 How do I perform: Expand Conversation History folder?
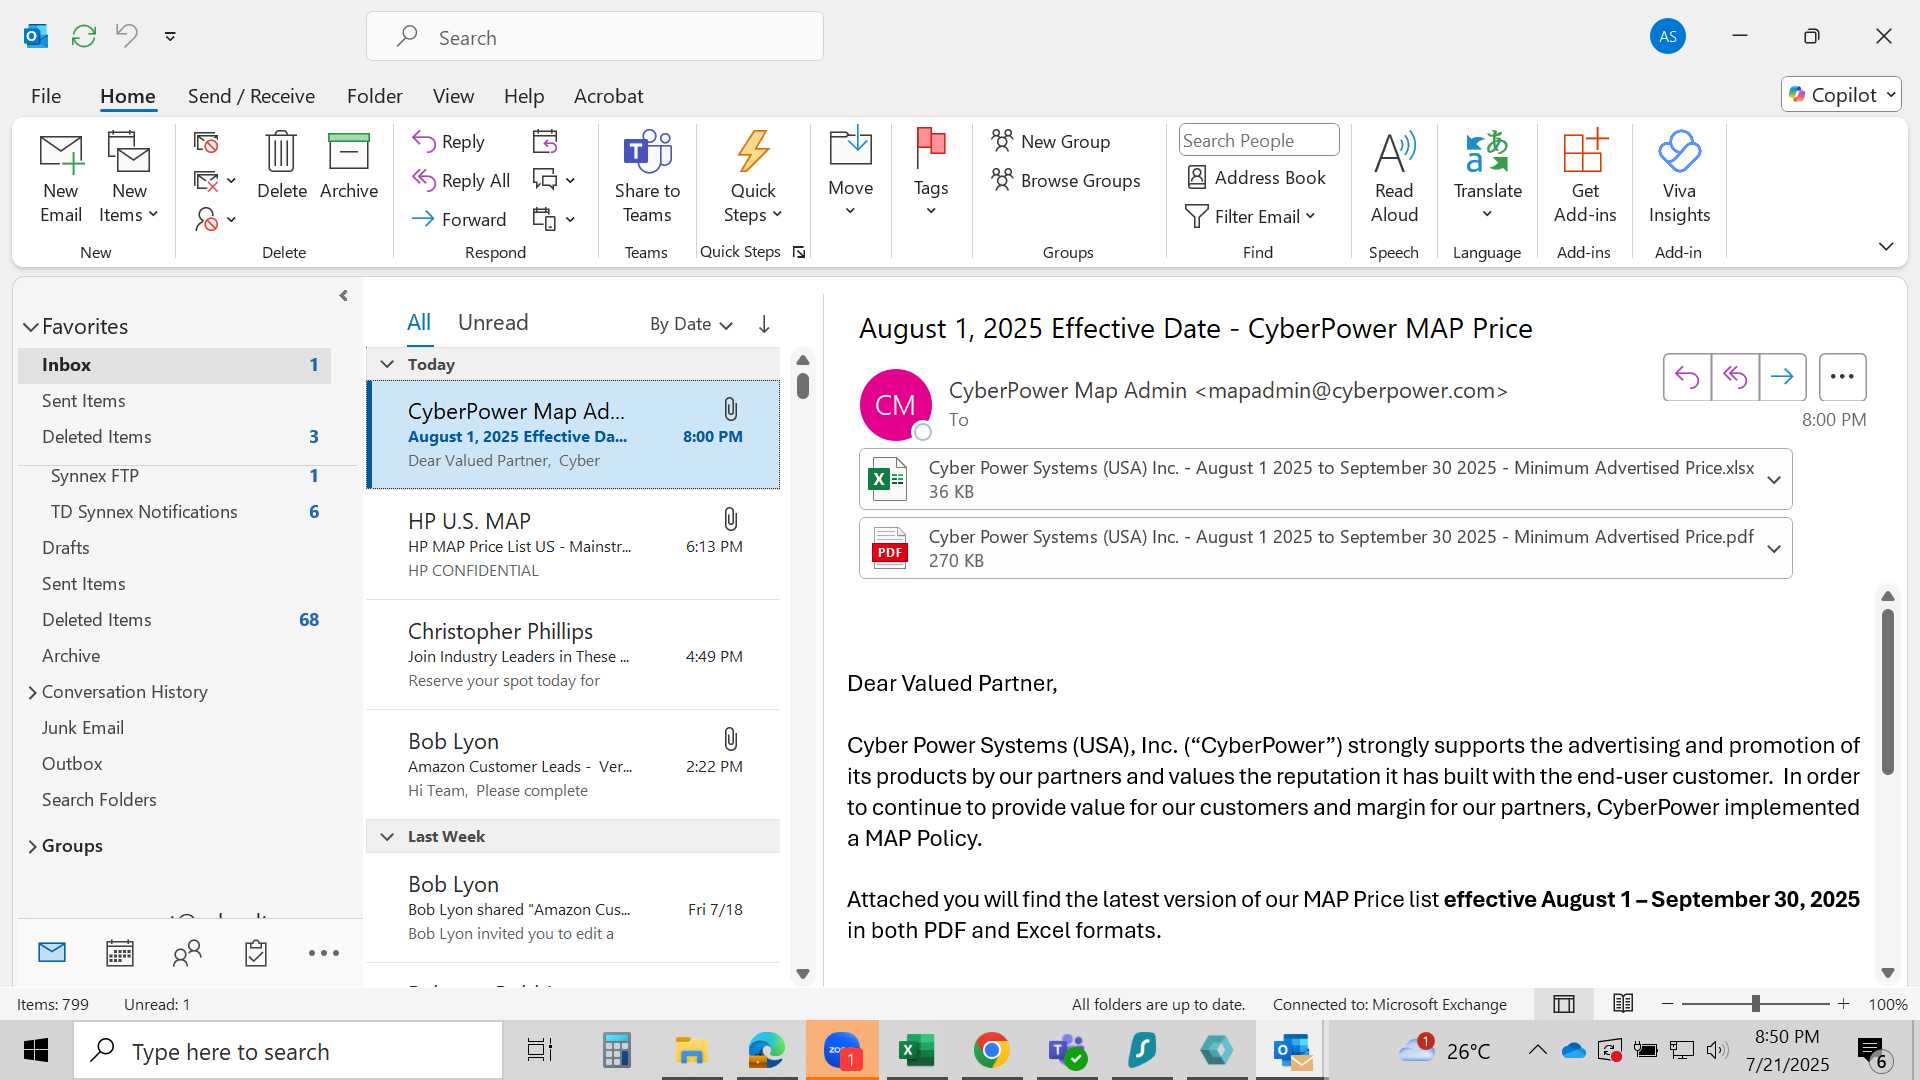coord(32,693)
